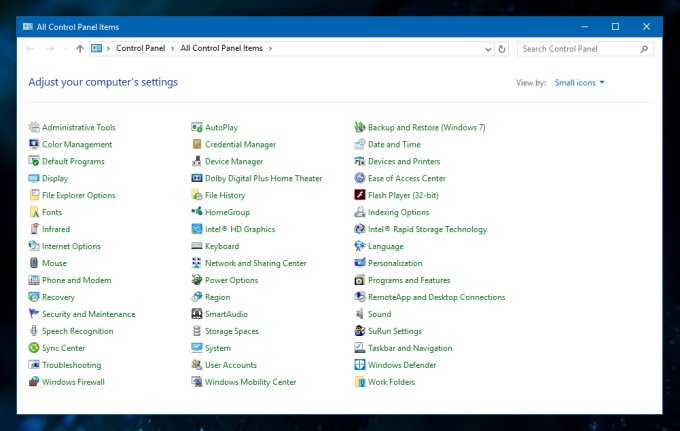Click the 'All Control Panel Items' breadcrumb
Screen dimensions: 680x431
point(222,48)
